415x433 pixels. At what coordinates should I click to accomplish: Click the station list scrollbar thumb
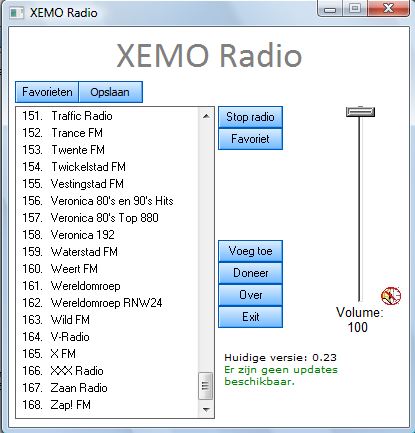coord(205,386)
